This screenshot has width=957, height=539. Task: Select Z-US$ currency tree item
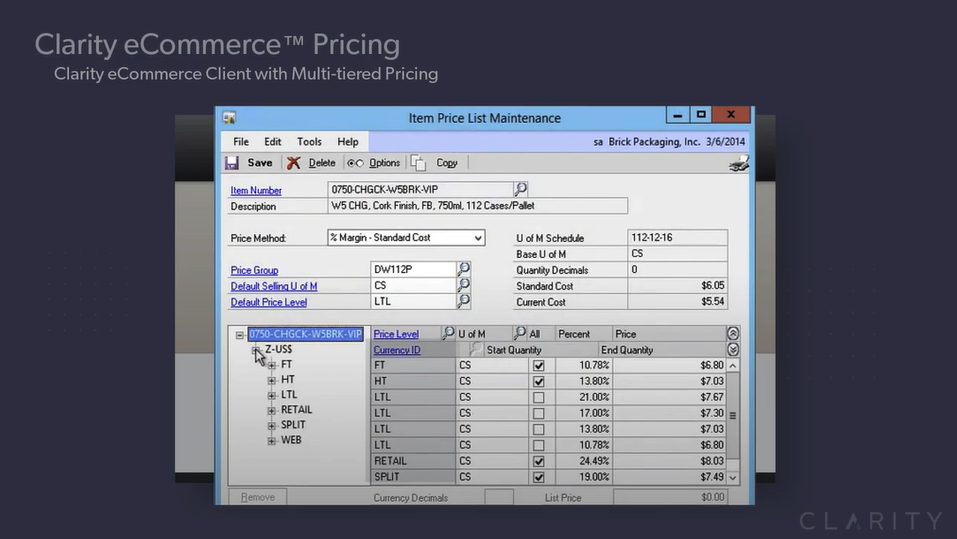click(278, 349)
